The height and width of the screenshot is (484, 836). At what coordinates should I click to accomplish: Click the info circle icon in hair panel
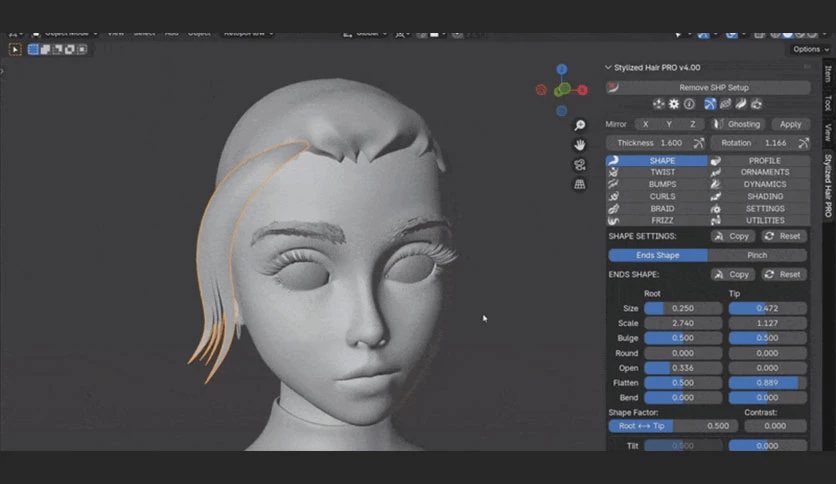689,104
